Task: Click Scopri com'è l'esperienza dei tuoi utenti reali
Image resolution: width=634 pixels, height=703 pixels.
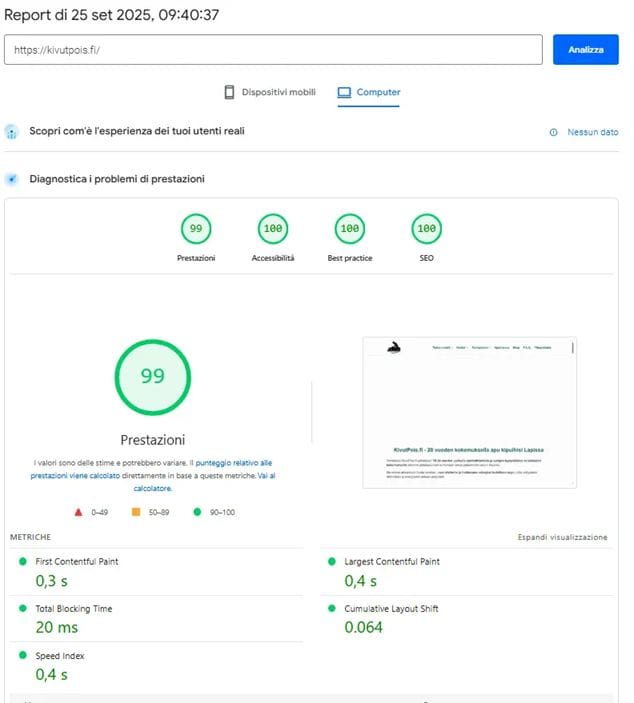Action: click(137, 131)
